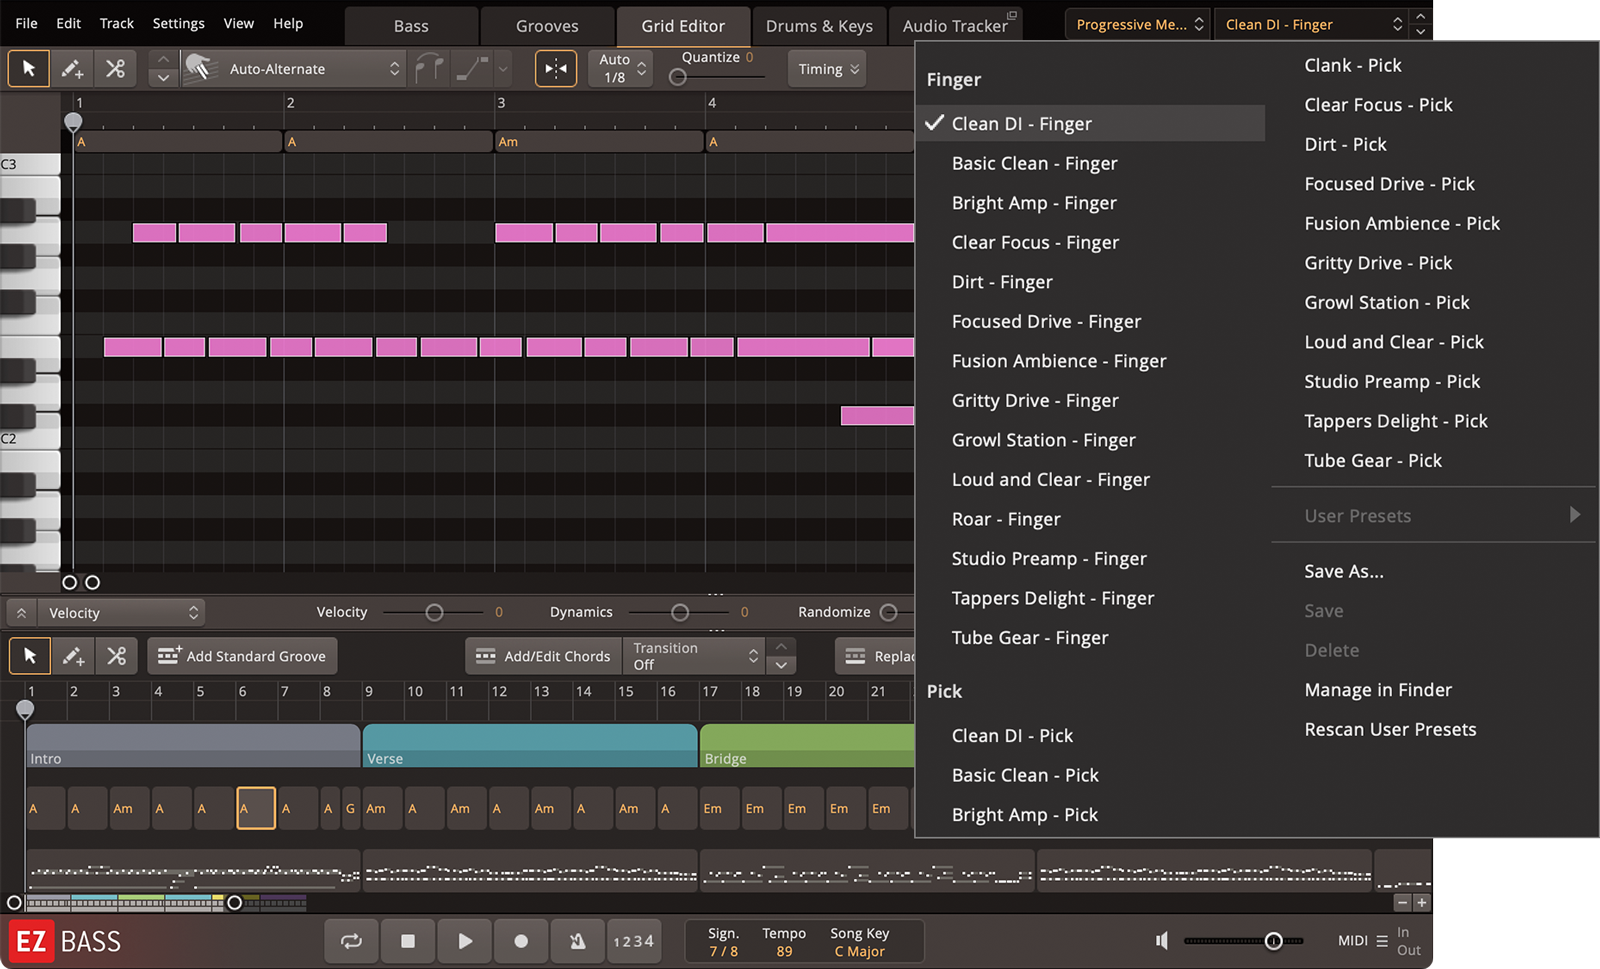The image size is (1600, 969).
Task: Click Add/Edit Chords button
Action: click(x=544, y=656)
